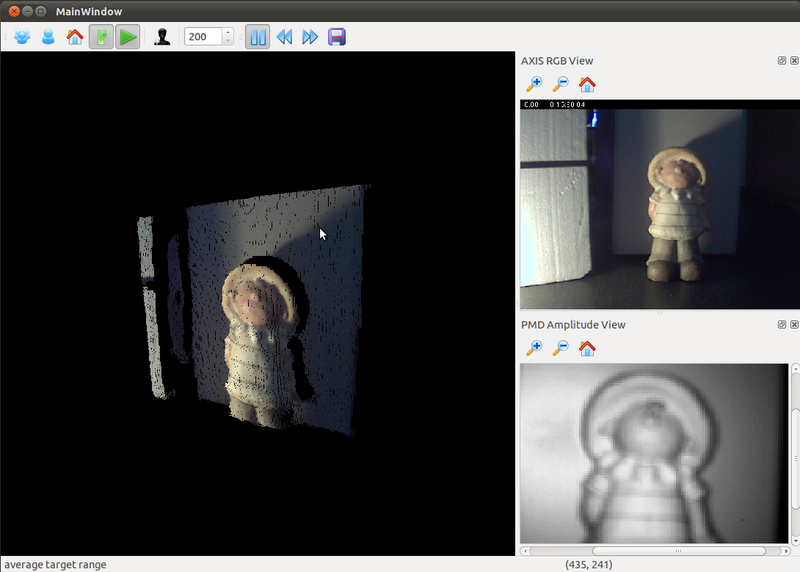This screenshot has width=800, height=572.
Task: Click the group of people toolbar icon
Action: click(x=22, y=37)
